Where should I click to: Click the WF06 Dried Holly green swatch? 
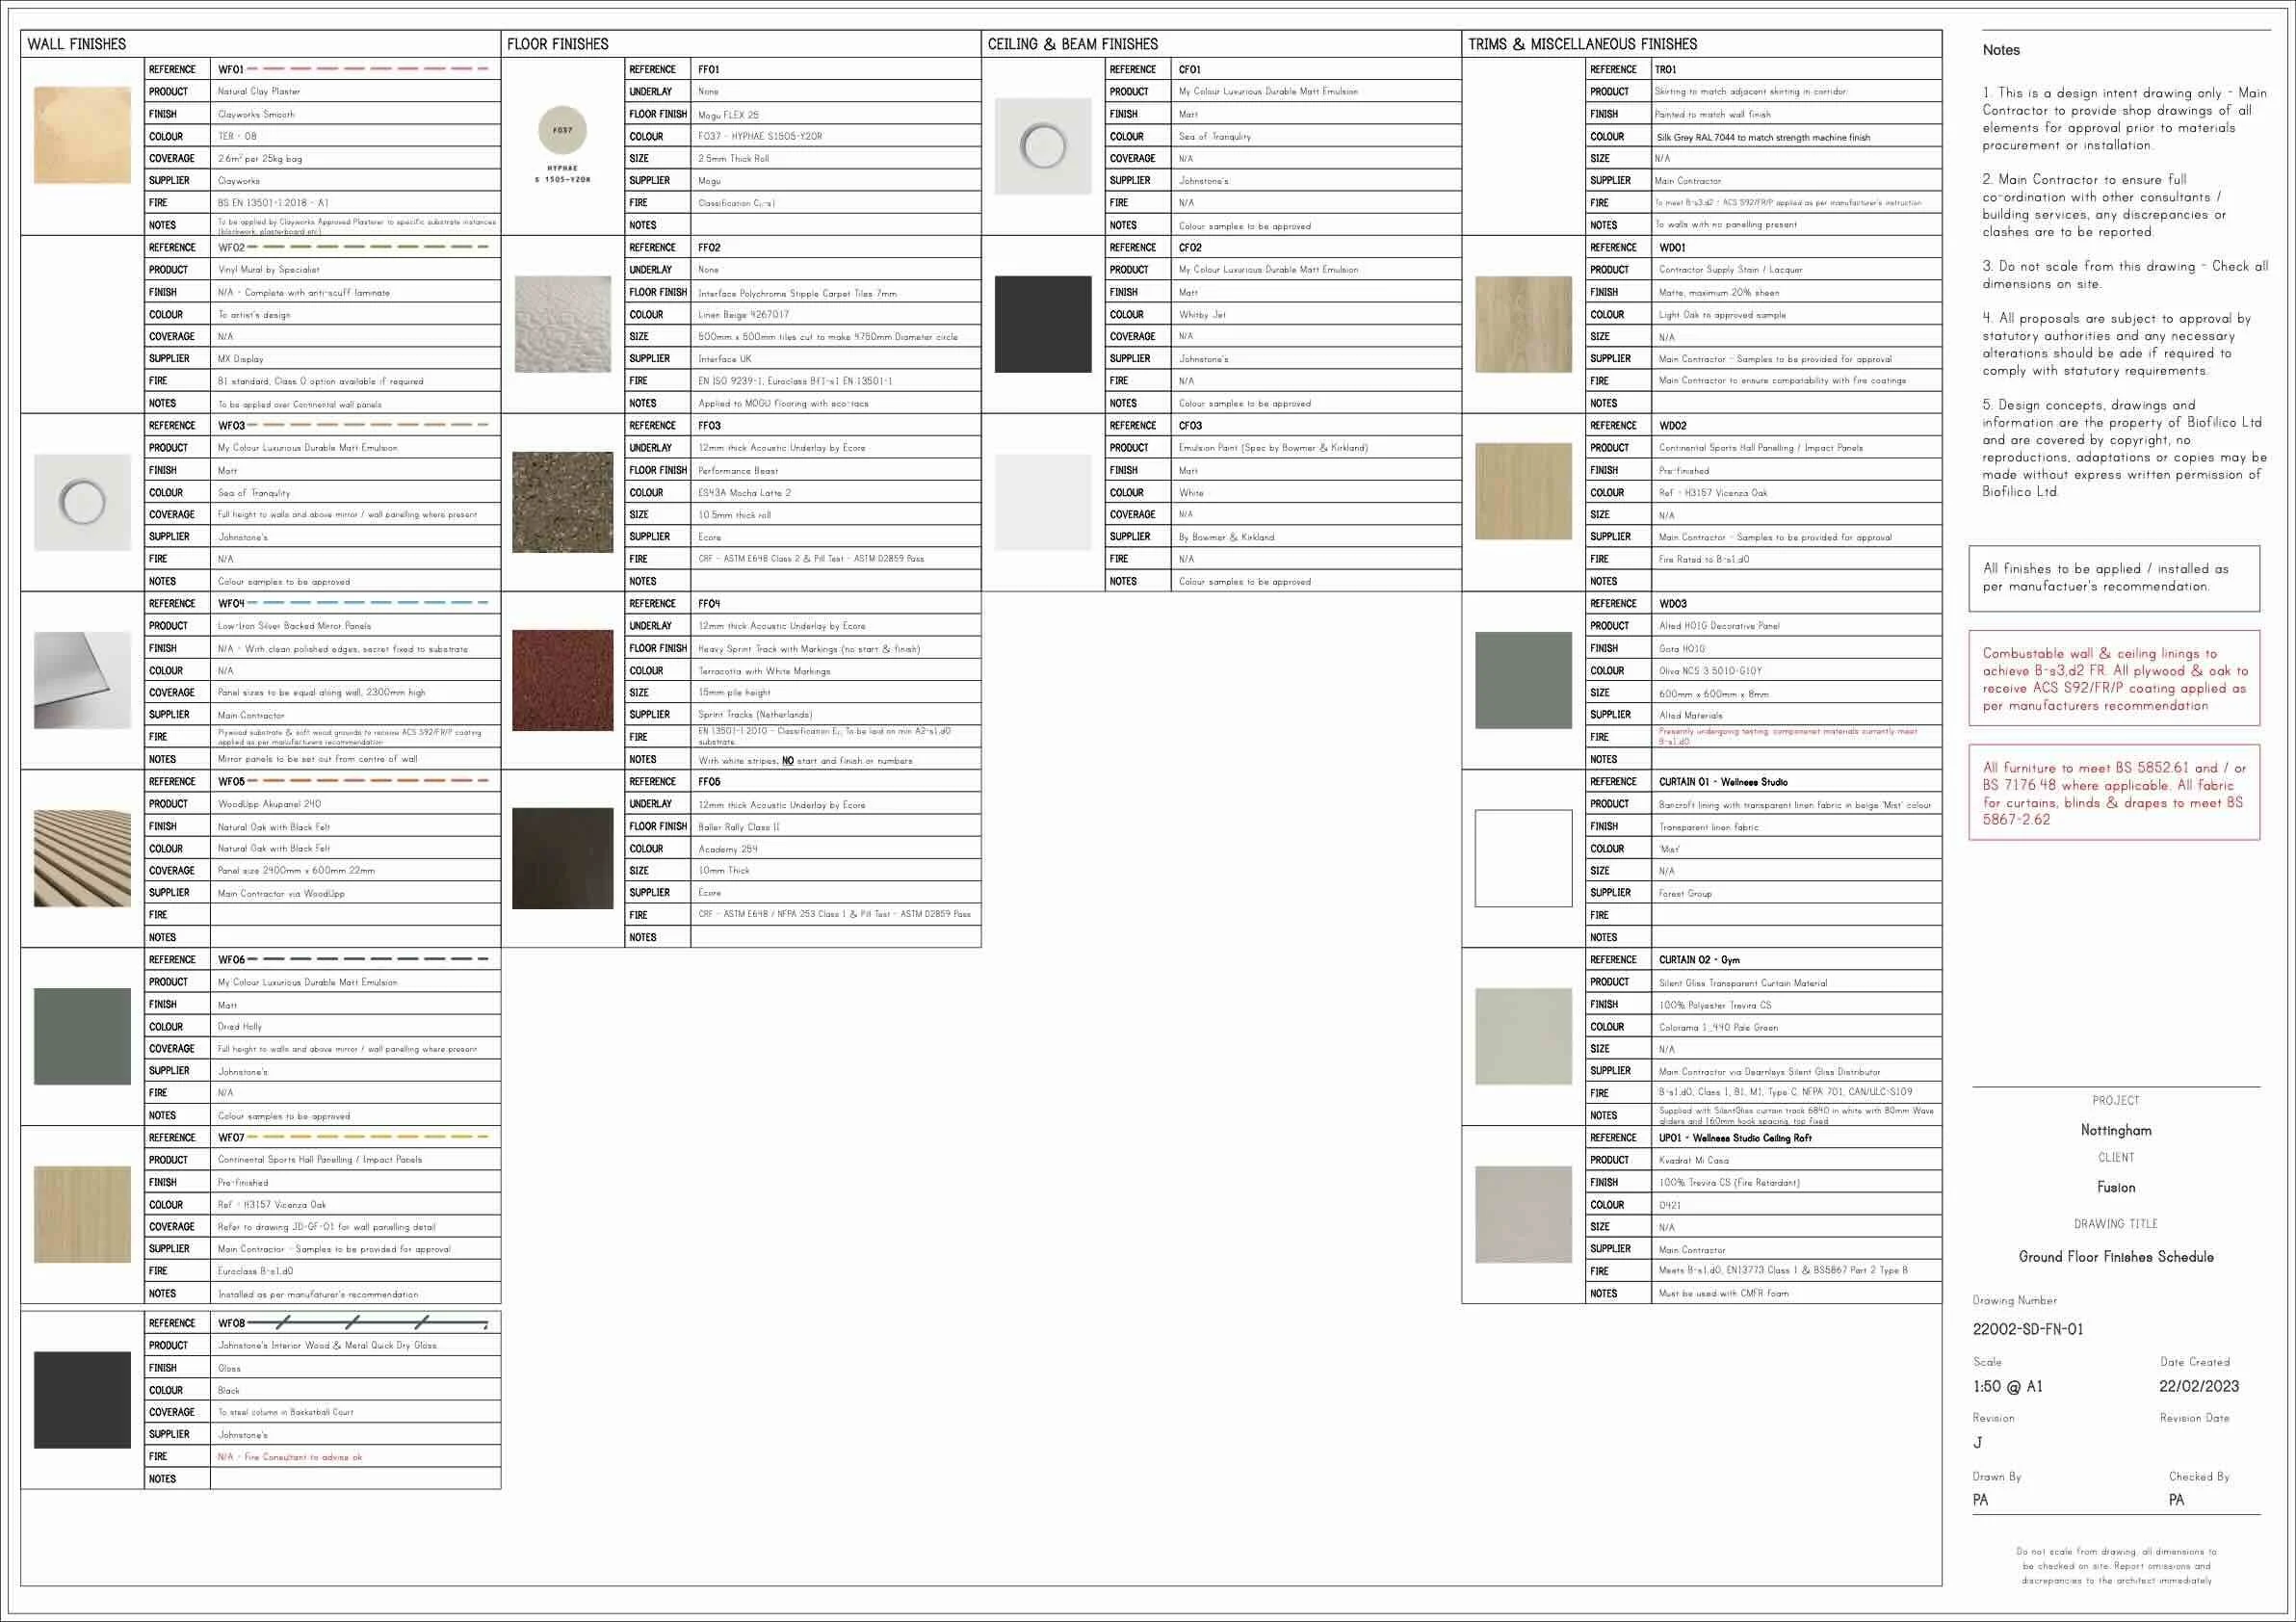tap(82, 1036)
